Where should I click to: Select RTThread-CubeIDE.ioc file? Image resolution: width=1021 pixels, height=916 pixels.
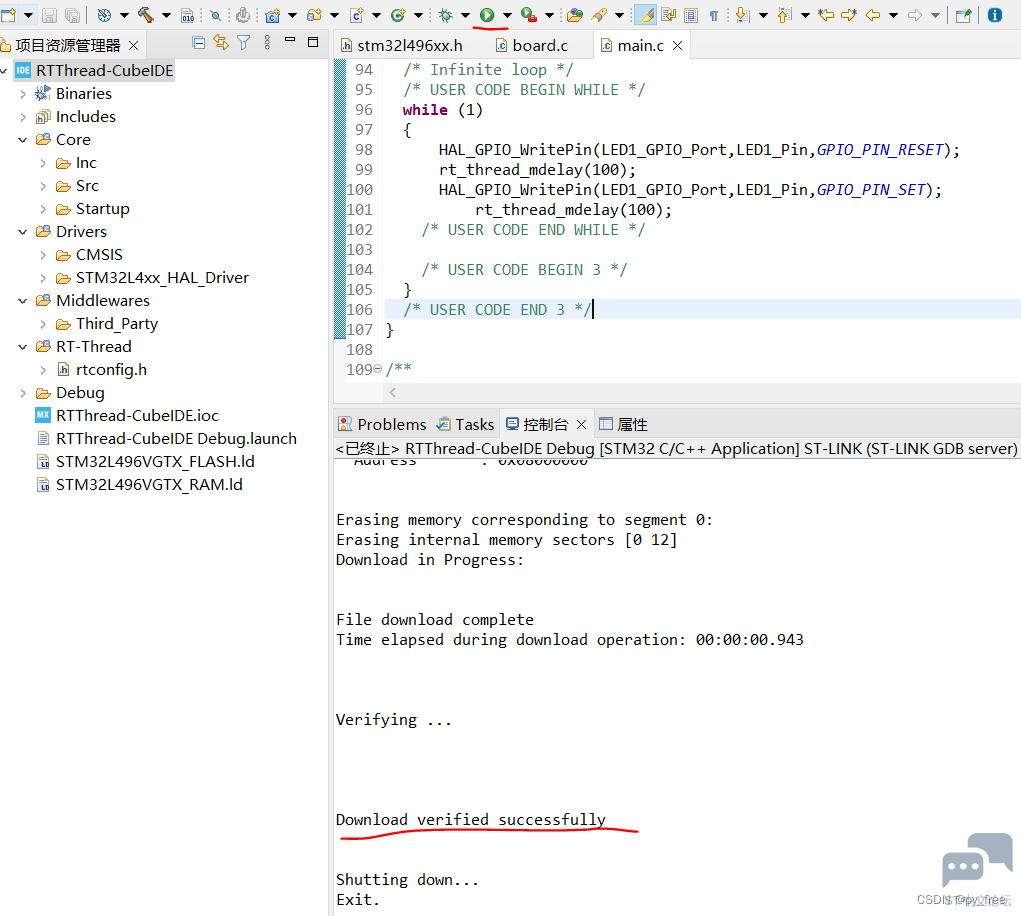pos(137,415)
